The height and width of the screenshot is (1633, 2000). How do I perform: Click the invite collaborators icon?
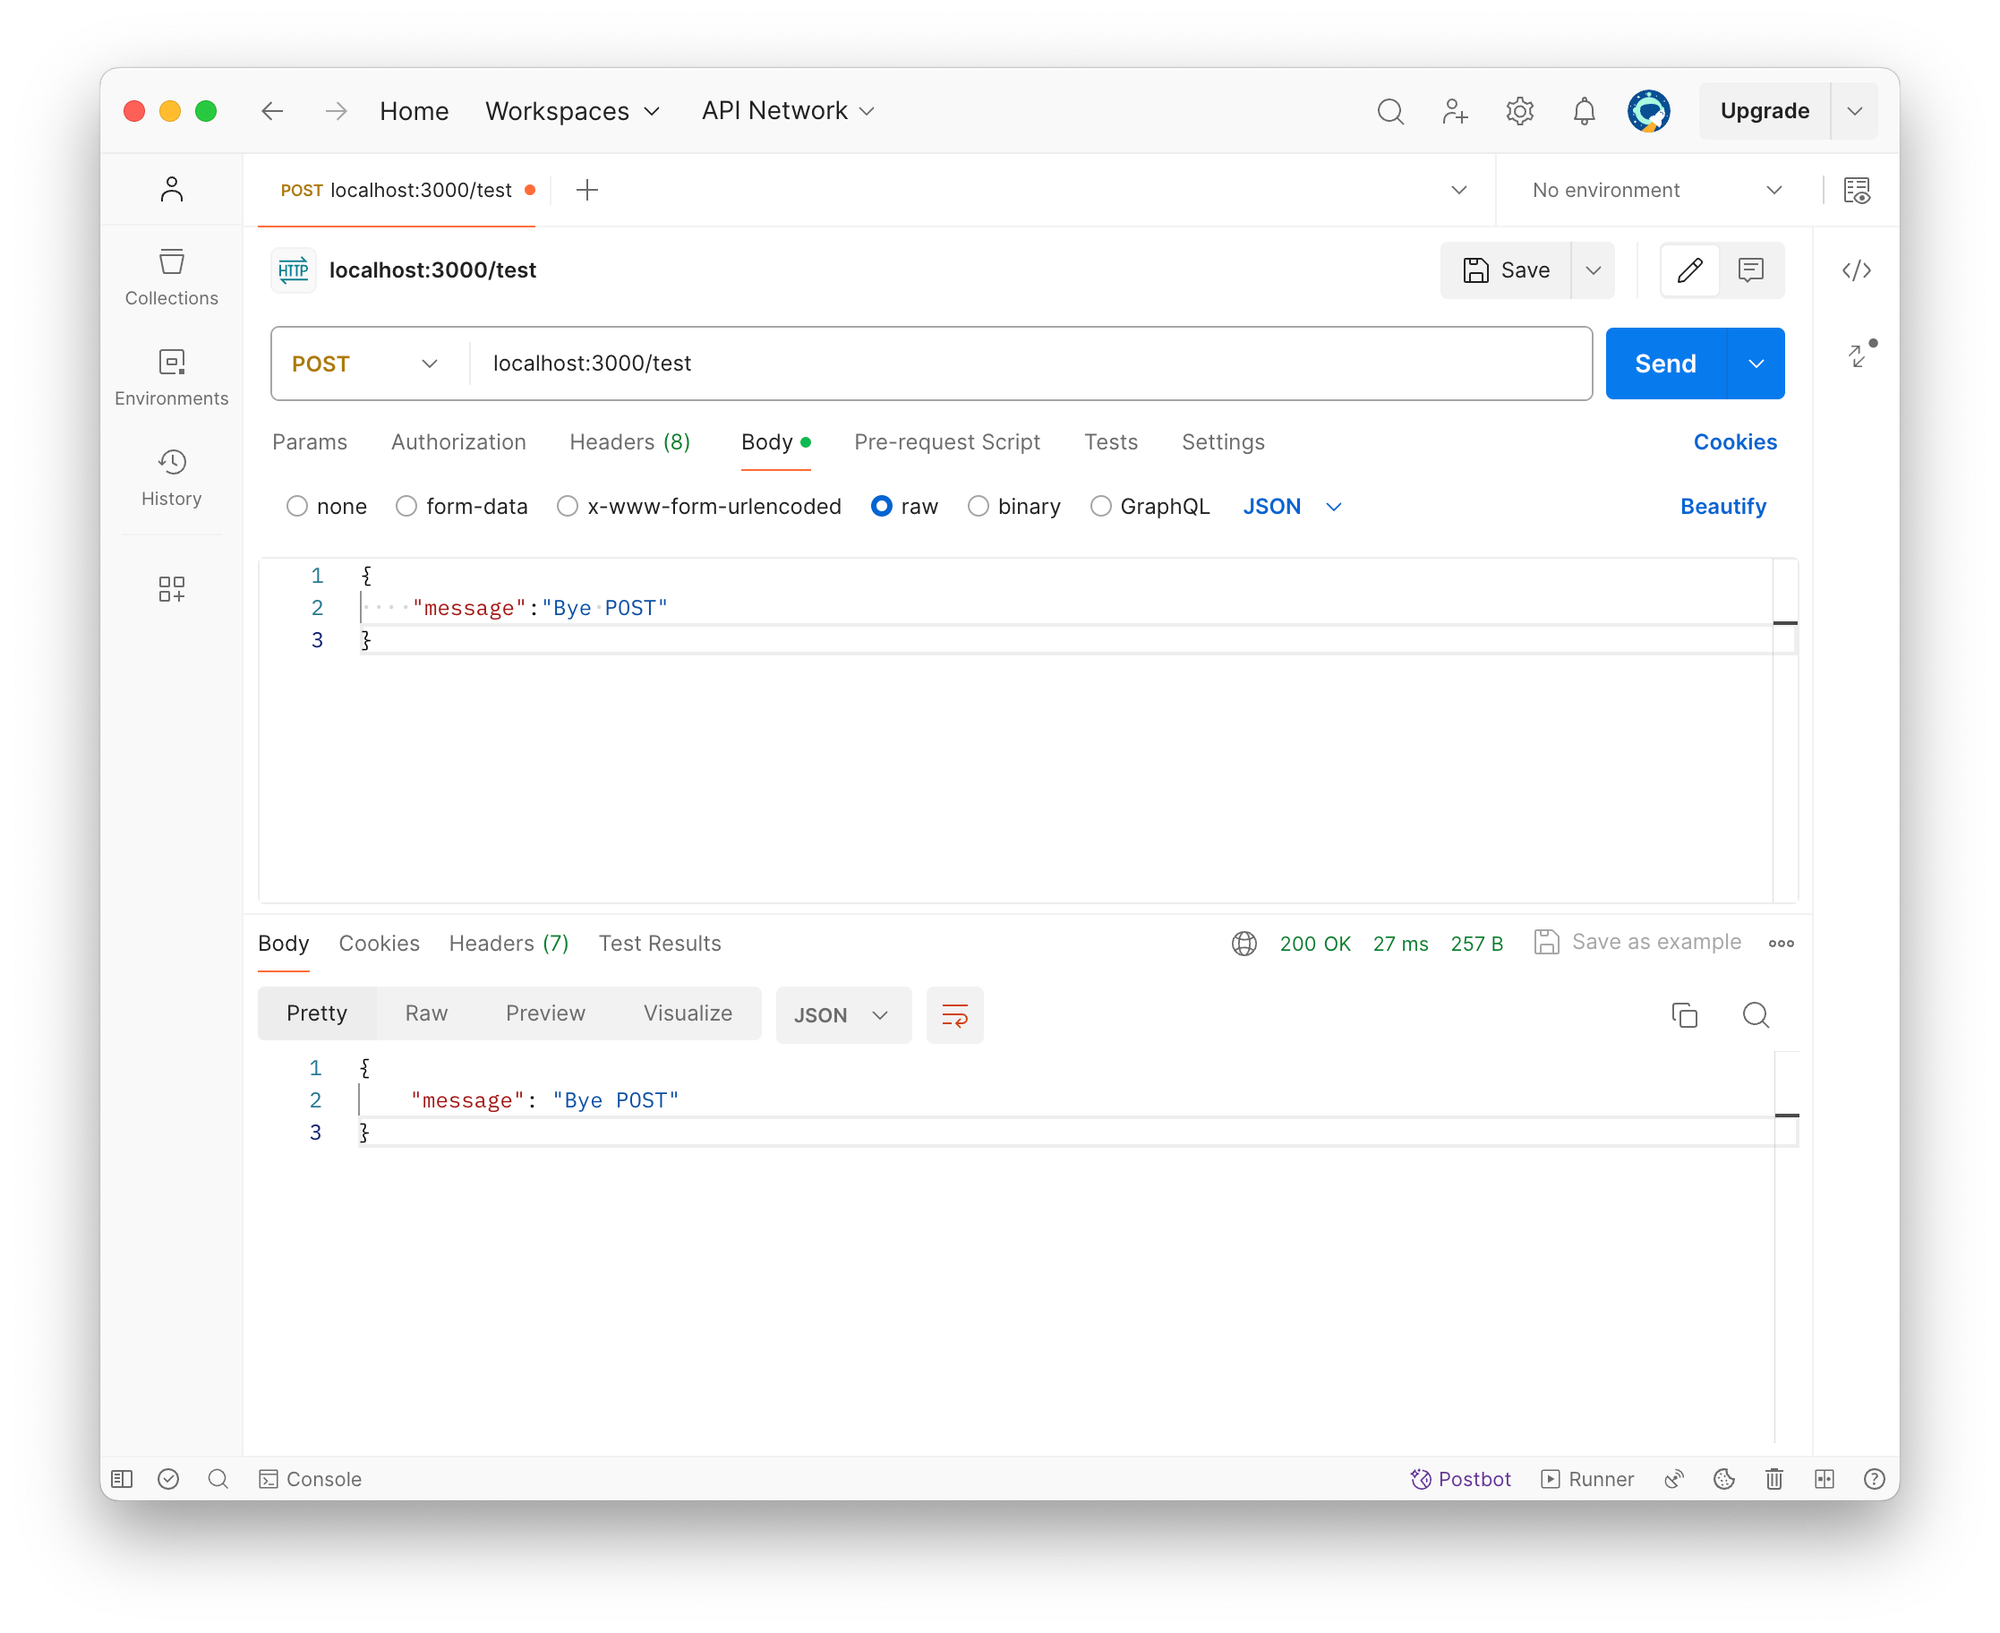pos(1455,111)
